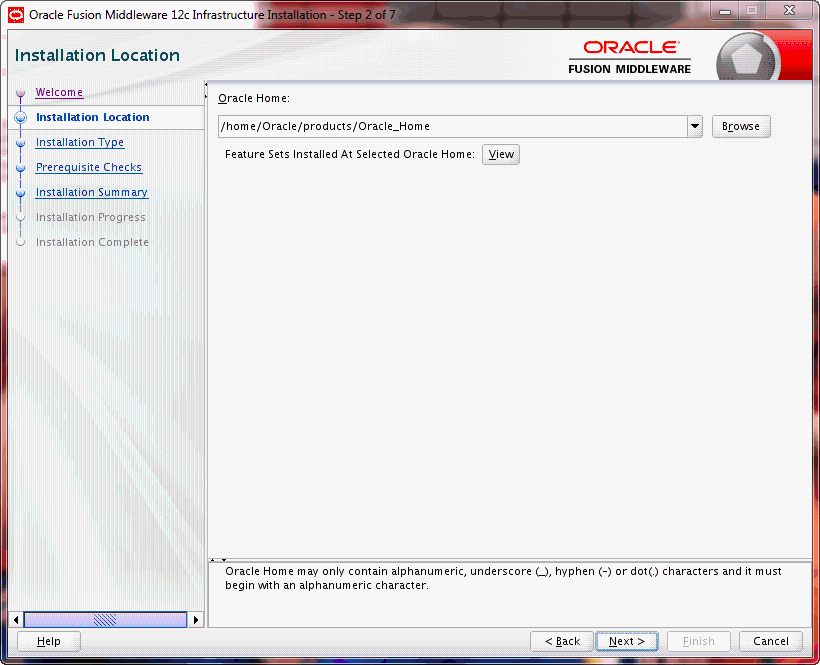The width and height of the screenshot is (820, 665).
Task: Click the Installation Complete step bullet icon
Action: click(20, 242)
